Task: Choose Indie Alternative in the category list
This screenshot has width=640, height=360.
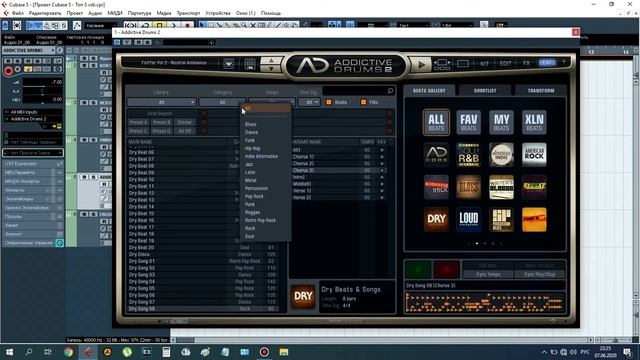Action: coord(265,156)
